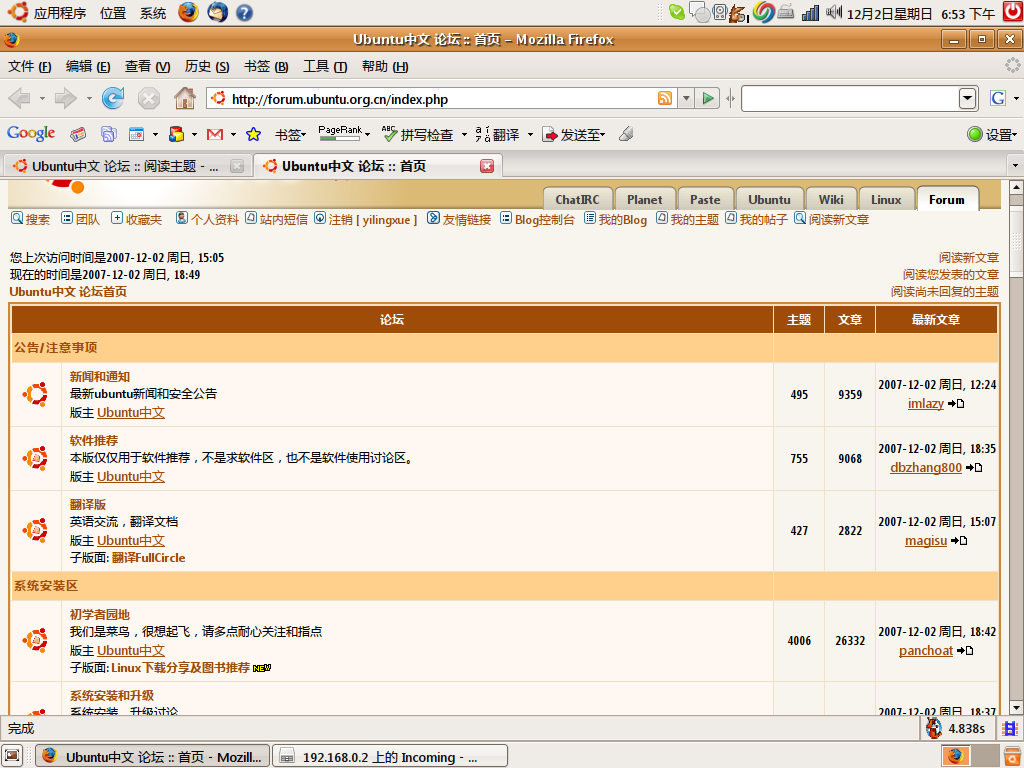Screen dimensions: 1024x768
Task: Open the list all tabs dropdown
Action: tap(1015, 166)
